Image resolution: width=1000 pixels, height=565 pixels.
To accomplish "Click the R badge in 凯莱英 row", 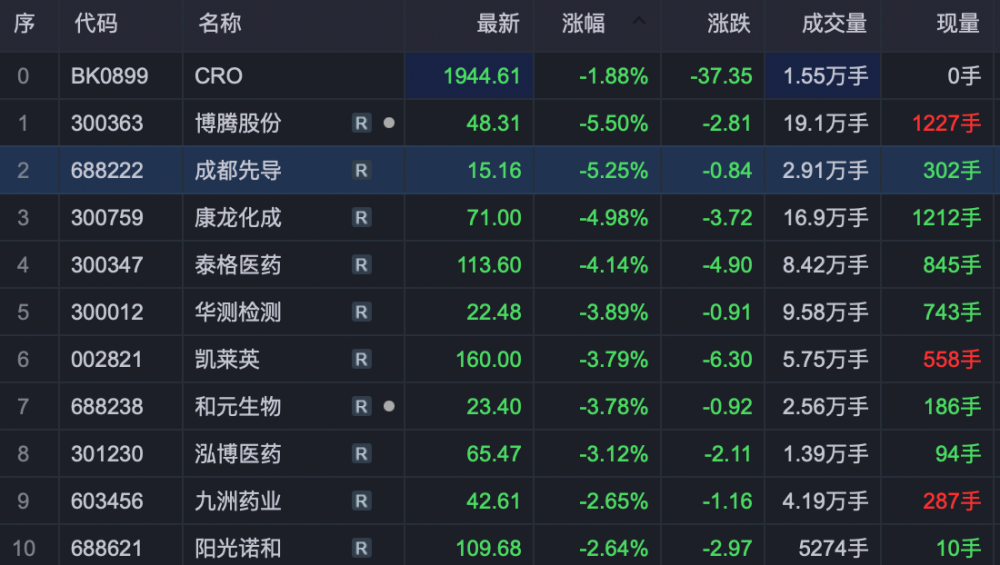I will click(x=361, y=359).
